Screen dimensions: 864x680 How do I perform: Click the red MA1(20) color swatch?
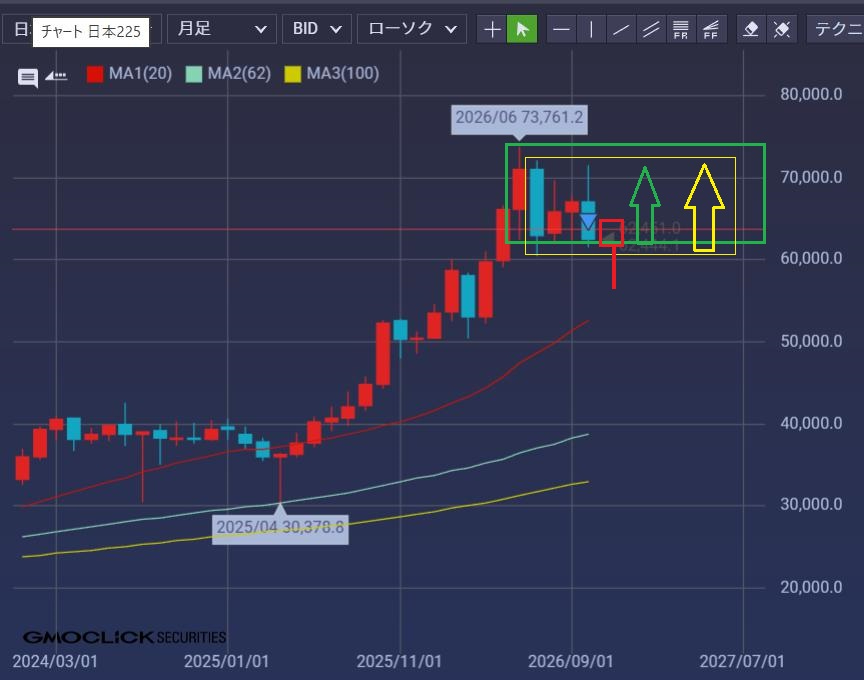(95, 74)
